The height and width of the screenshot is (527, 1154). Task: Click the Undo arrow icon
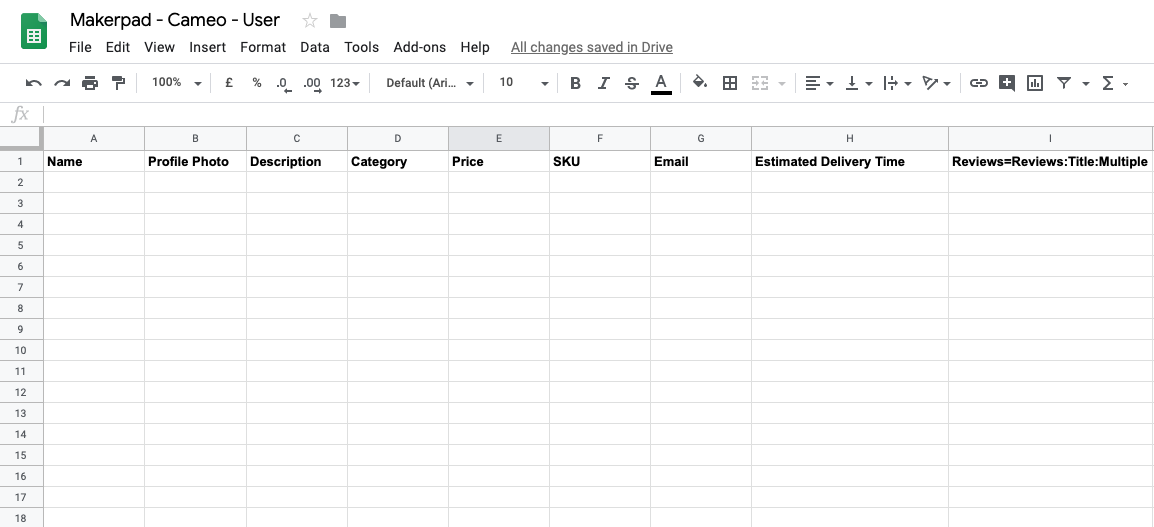(34, 83)
